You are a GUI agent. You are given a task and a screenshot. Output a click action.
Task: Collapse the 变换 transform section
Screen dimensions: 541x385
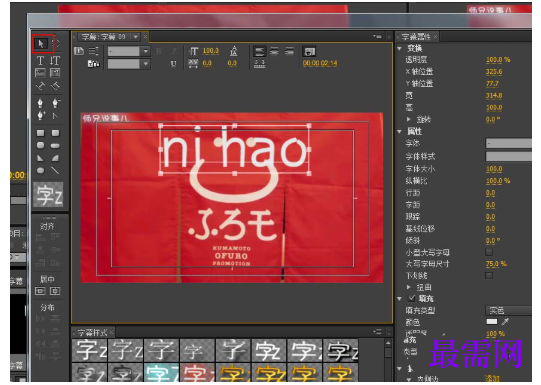(400, 48)
